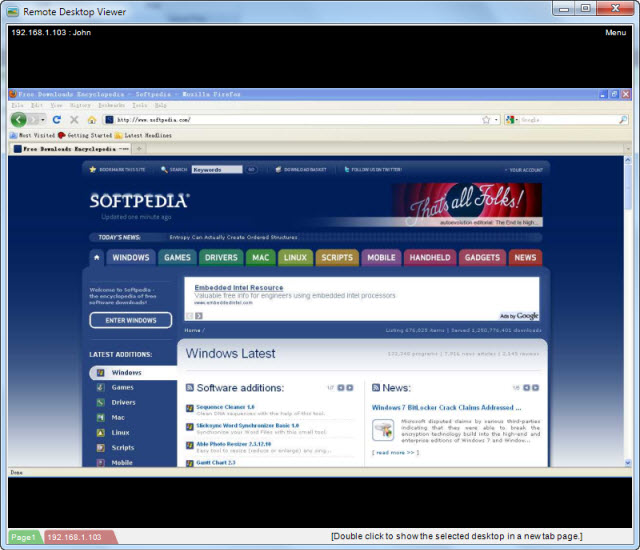
Task: Click previous arrow in News section
Action: [527, 388]
